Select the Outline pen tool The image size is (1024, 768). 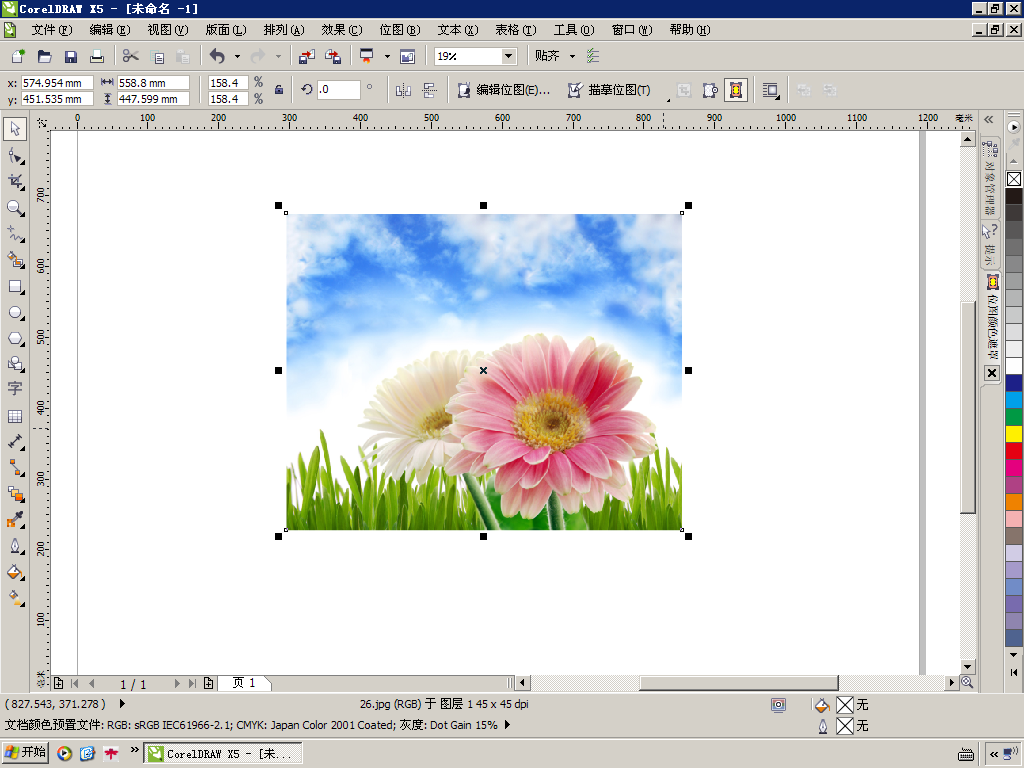click(x=15, y=546)
